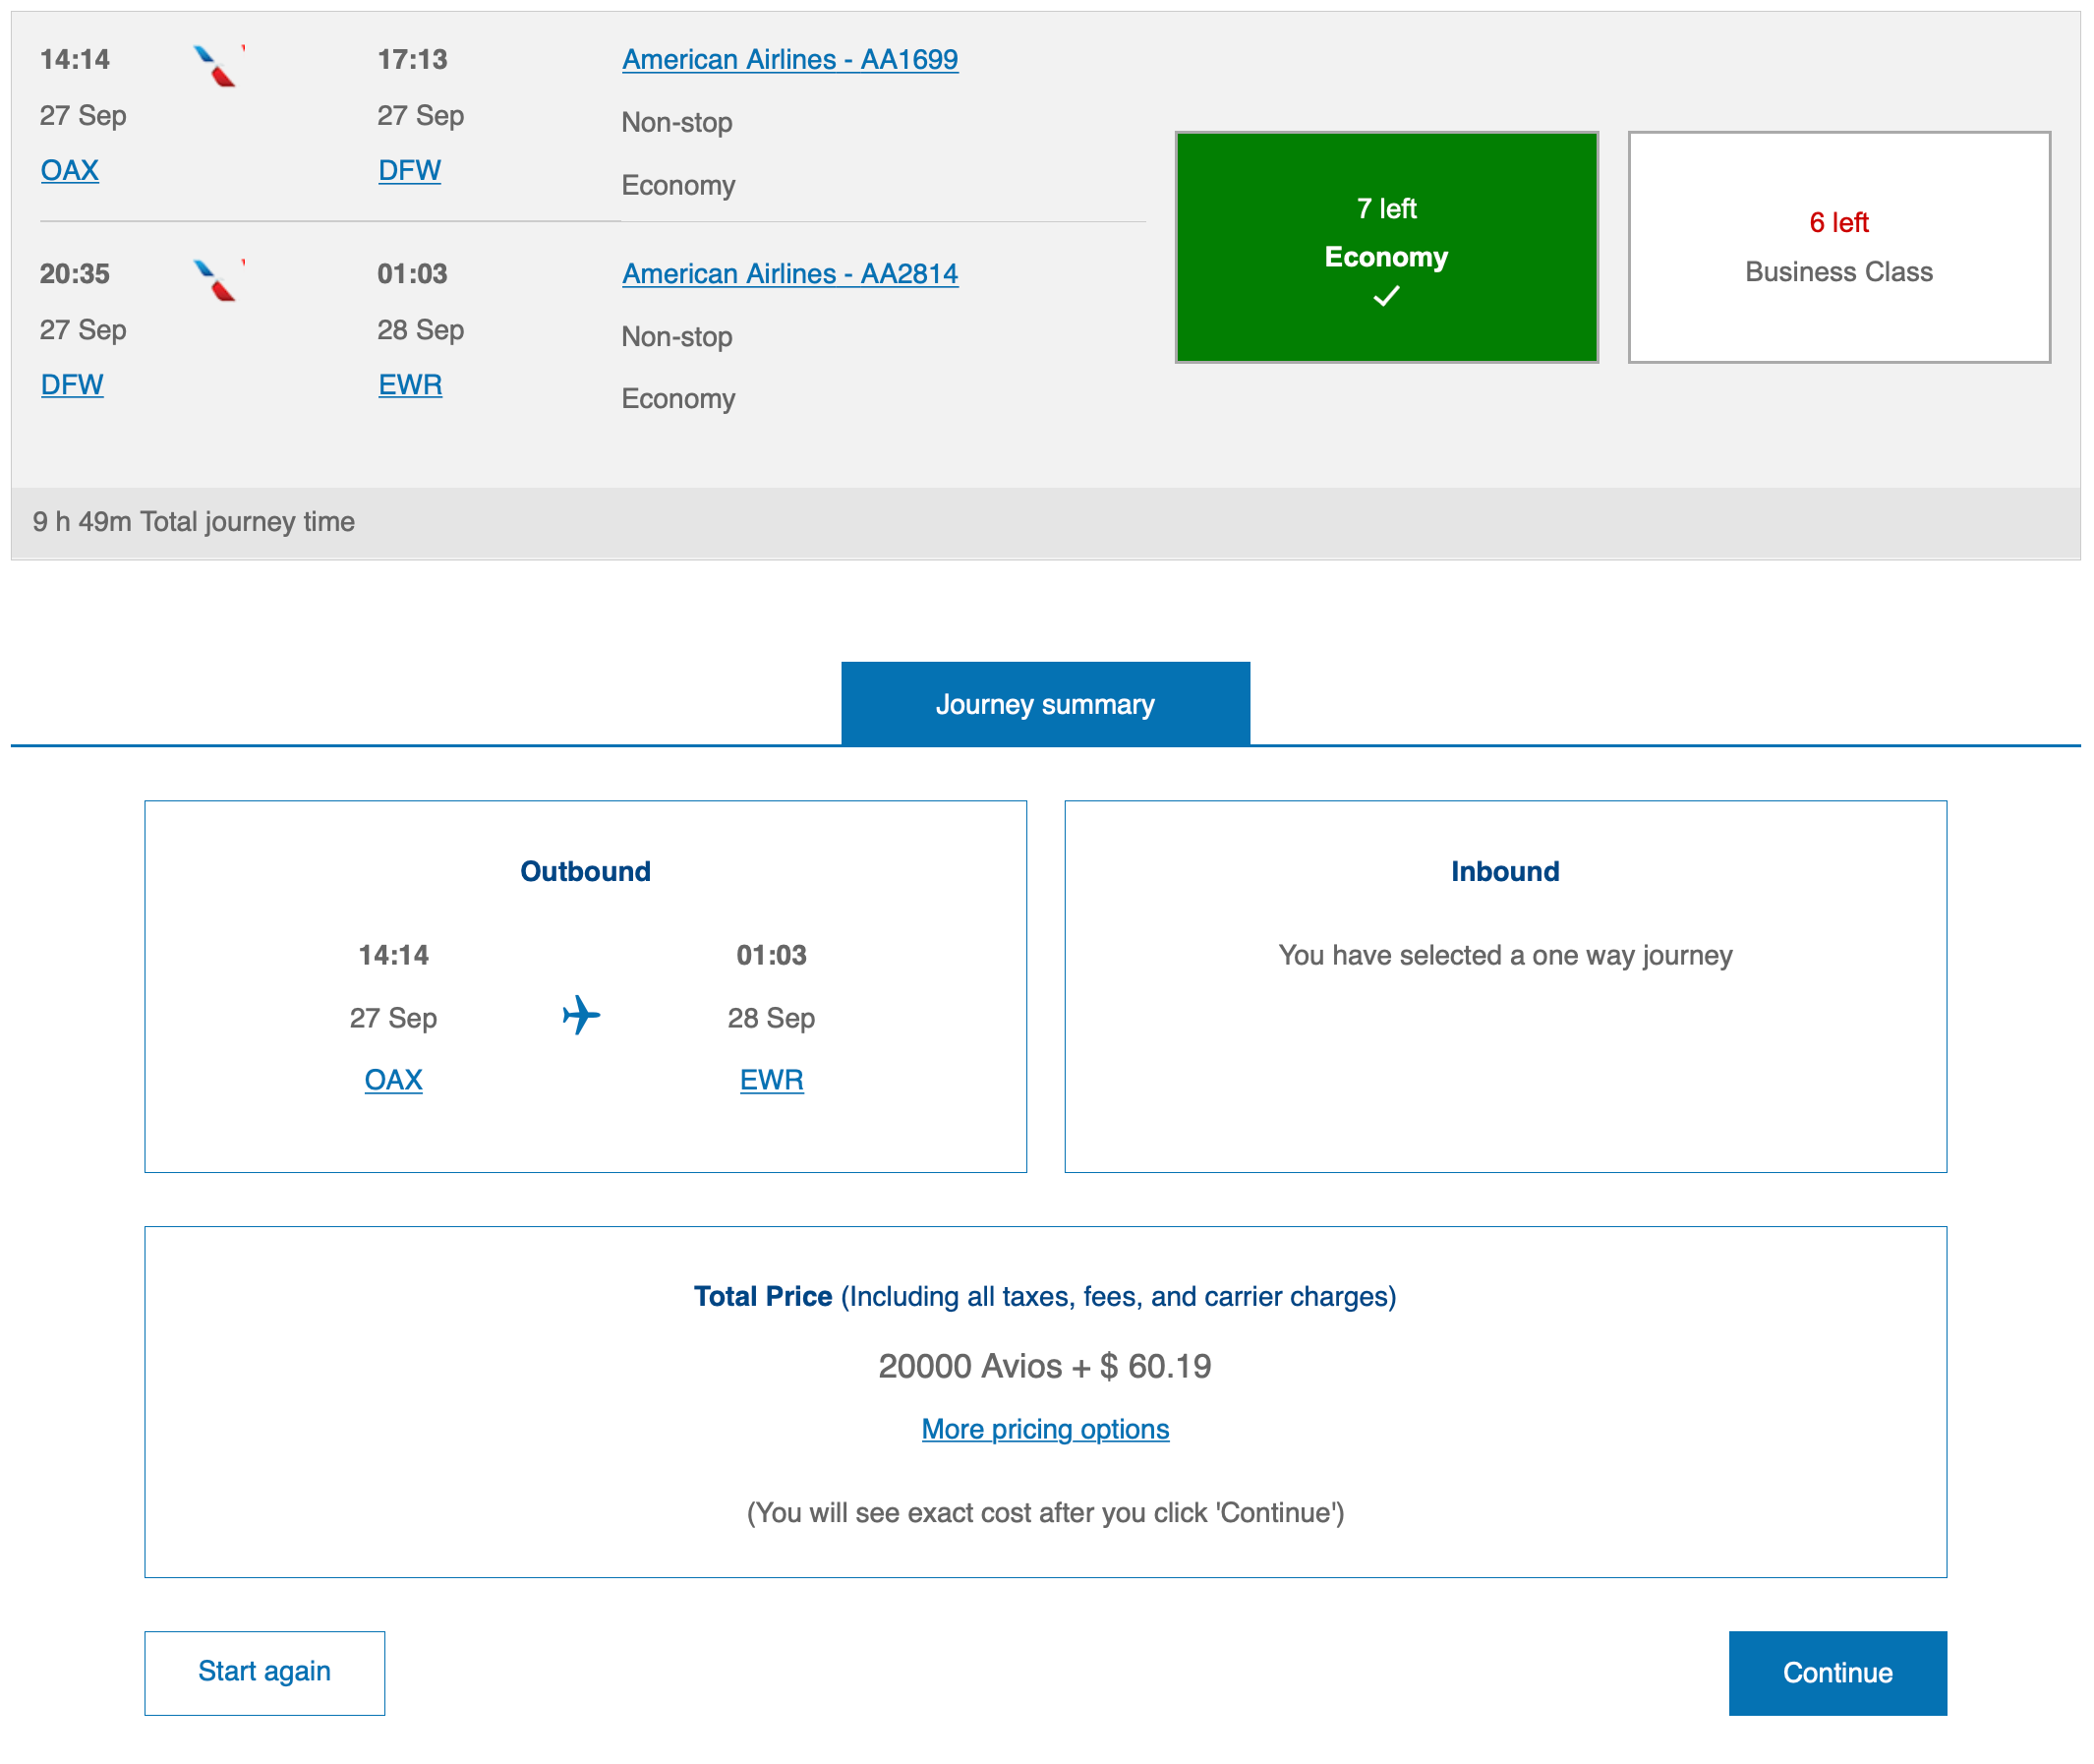The image size is (2094, 1764).
Task: Click American Airlines logo on the AA2814 row
Action: (x=218, y=280)
